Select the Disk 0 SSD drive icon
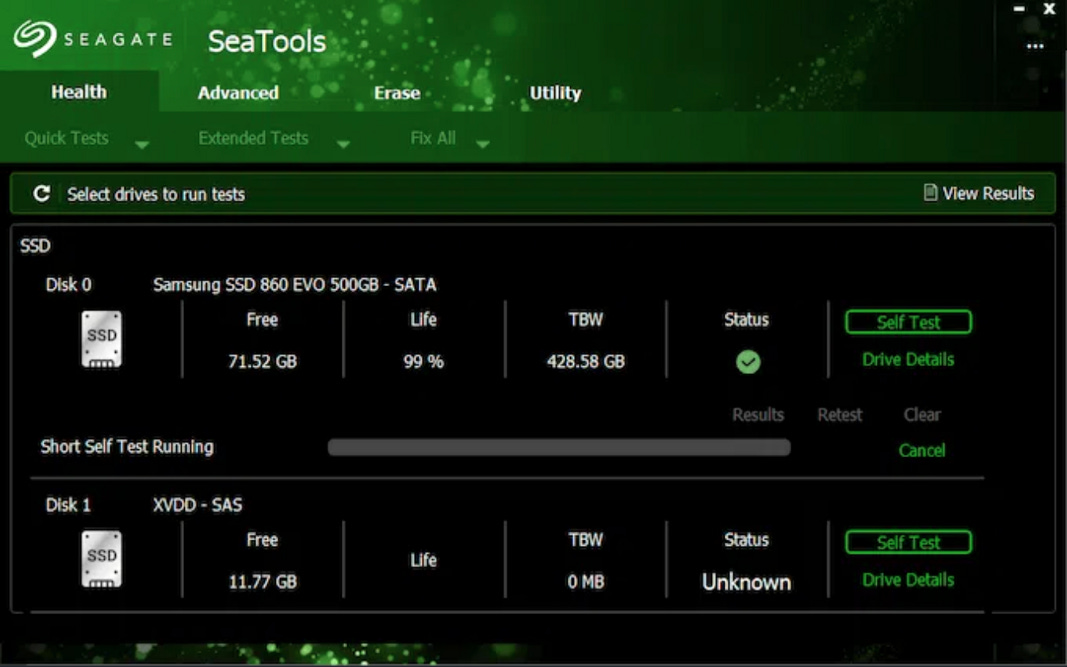1067x667 pixels. pos(102,339)
